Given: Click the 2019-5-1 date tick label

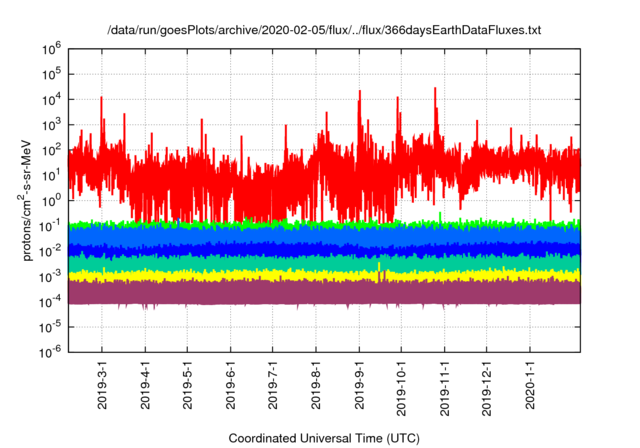Looking at the screenshot, I should 187,386.
